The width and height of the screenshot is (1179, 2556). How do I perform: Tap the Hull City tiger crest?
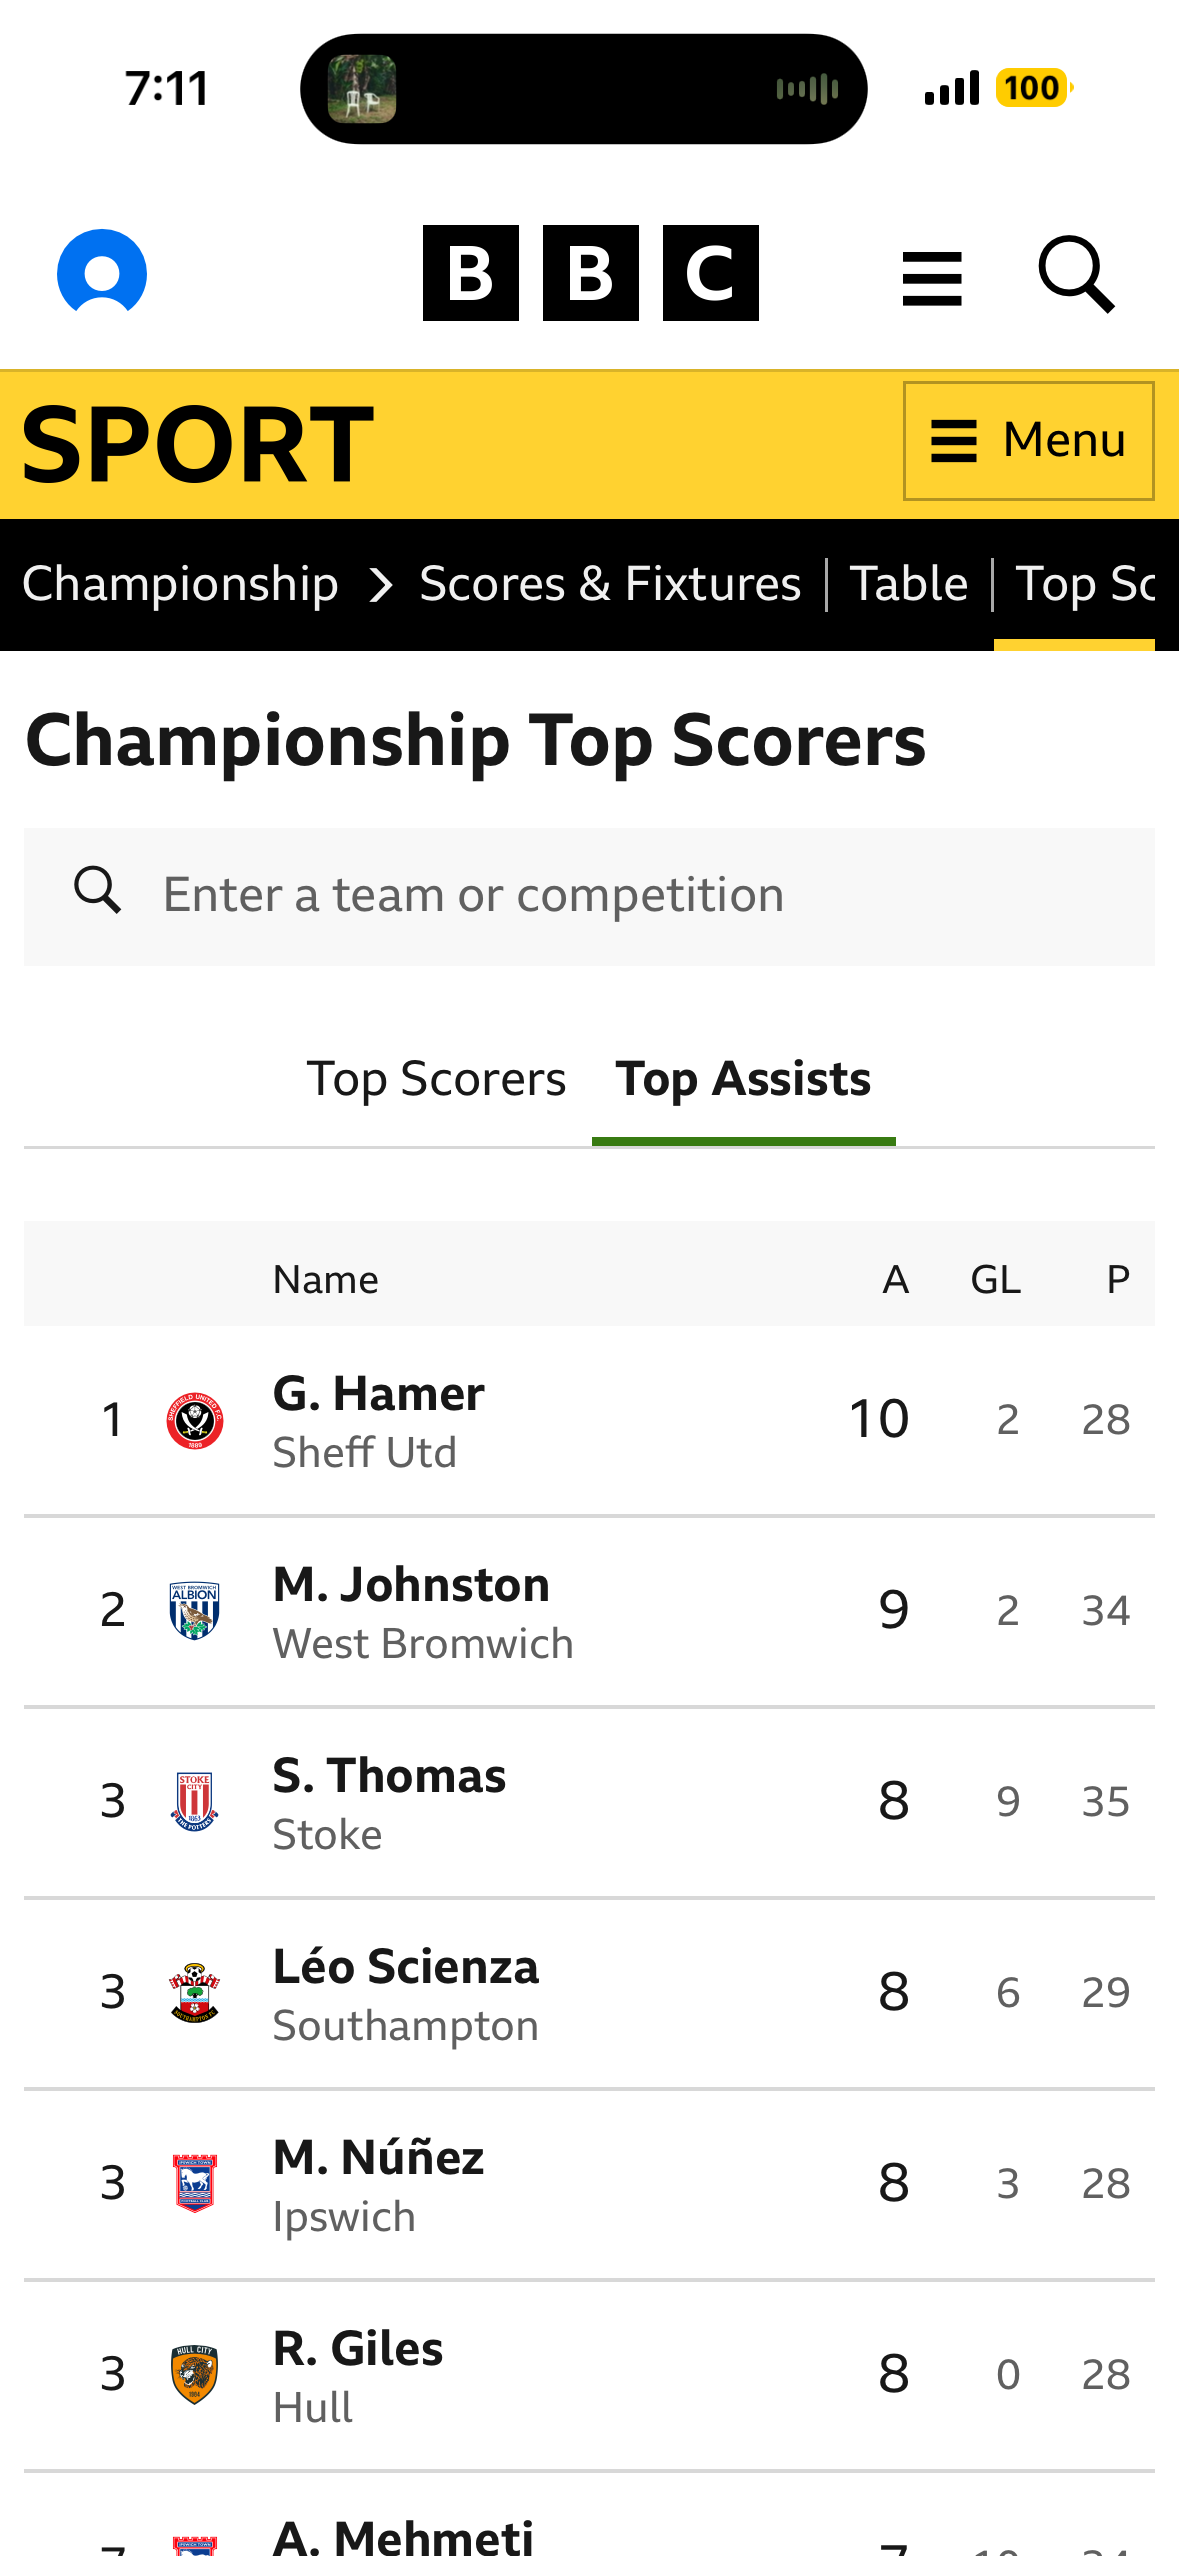coord(195,2374)
